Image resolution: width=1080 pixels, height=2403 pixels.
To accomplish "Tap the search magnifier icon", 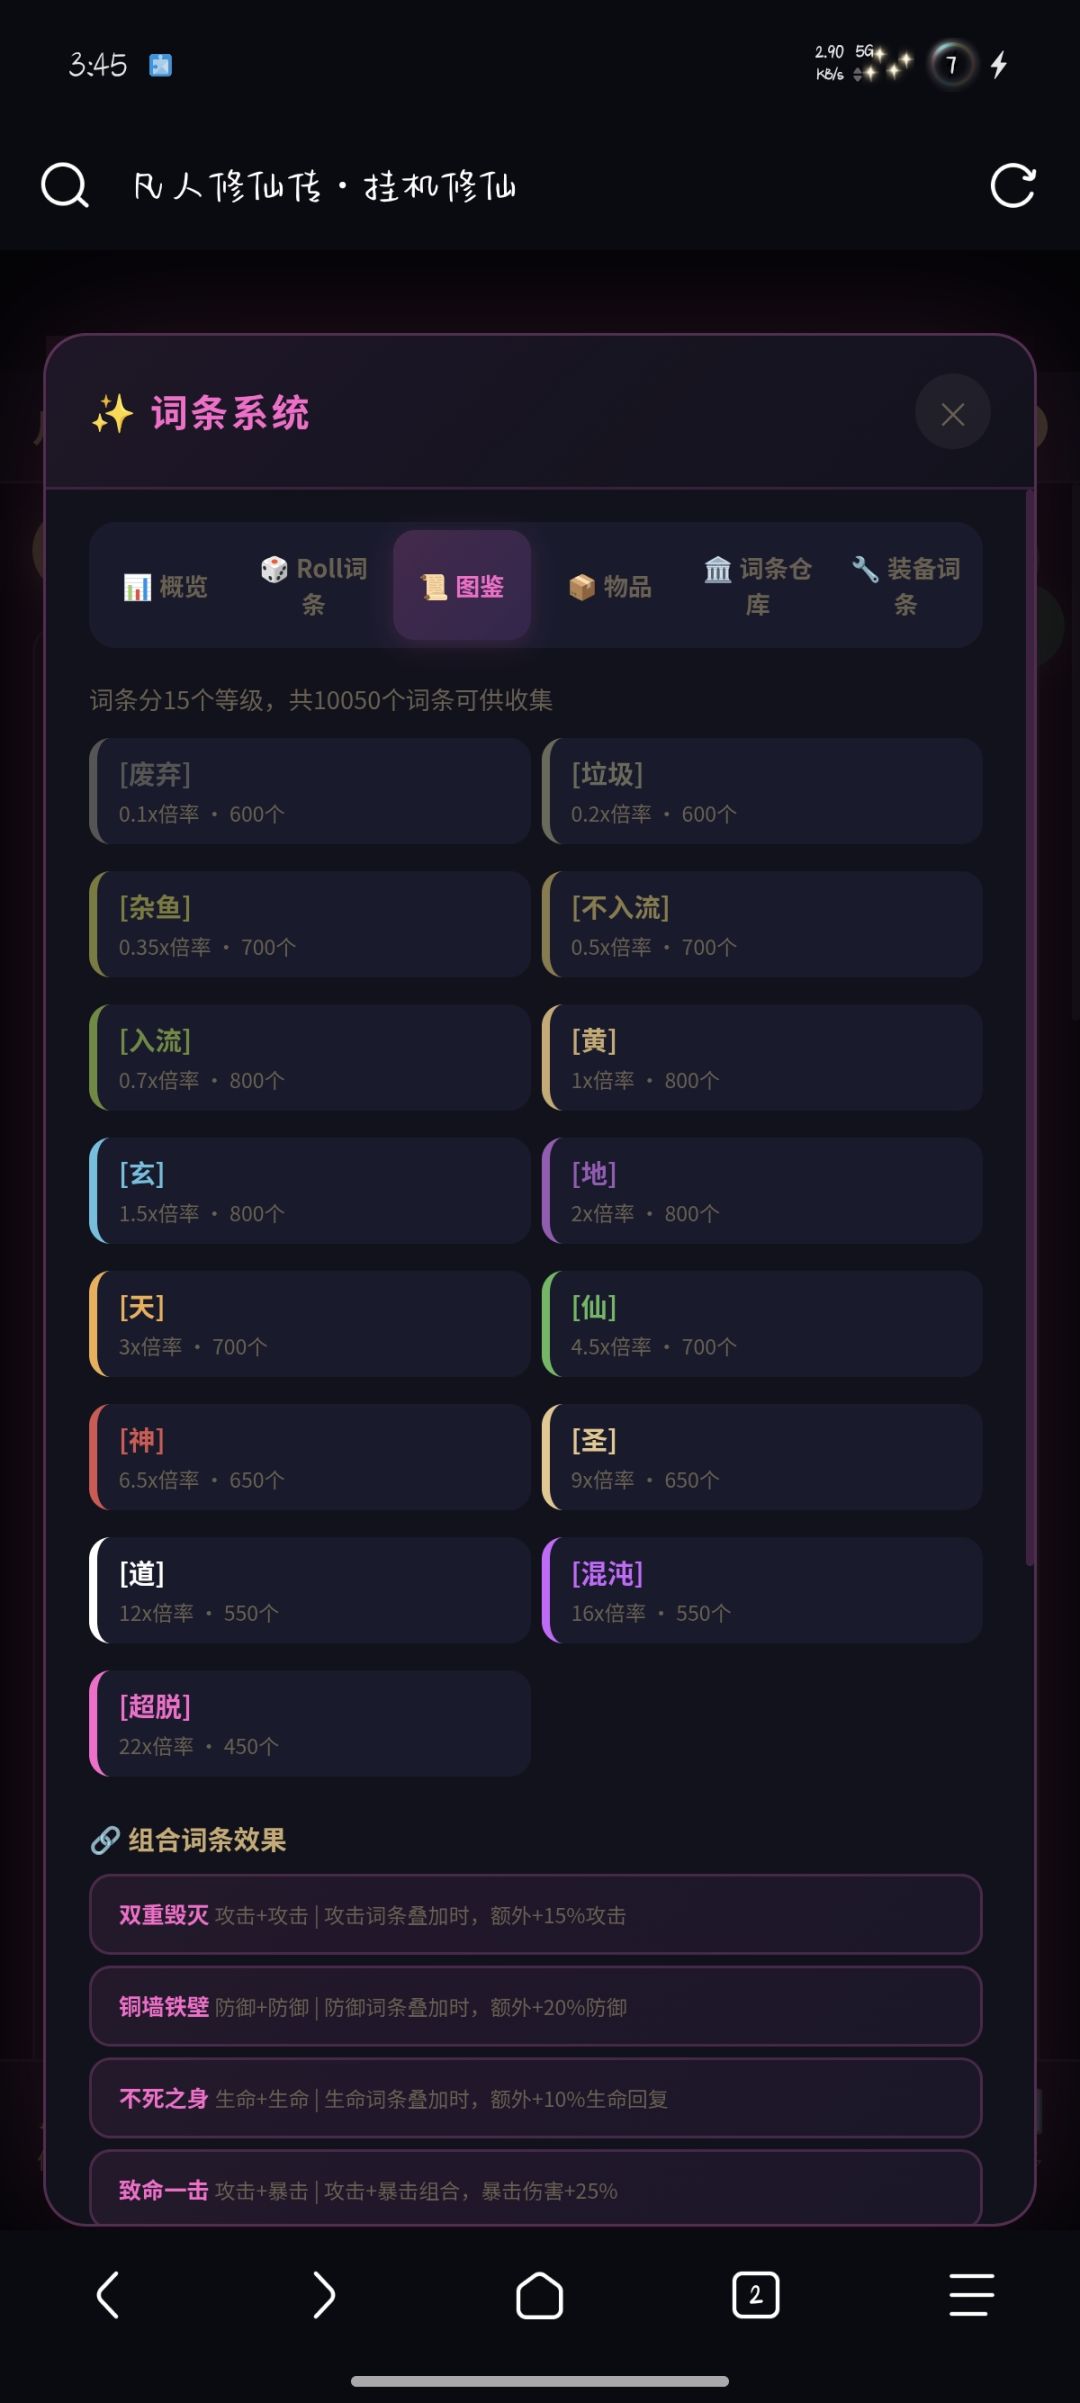I will pyautogui.click(x=65, y=186).
